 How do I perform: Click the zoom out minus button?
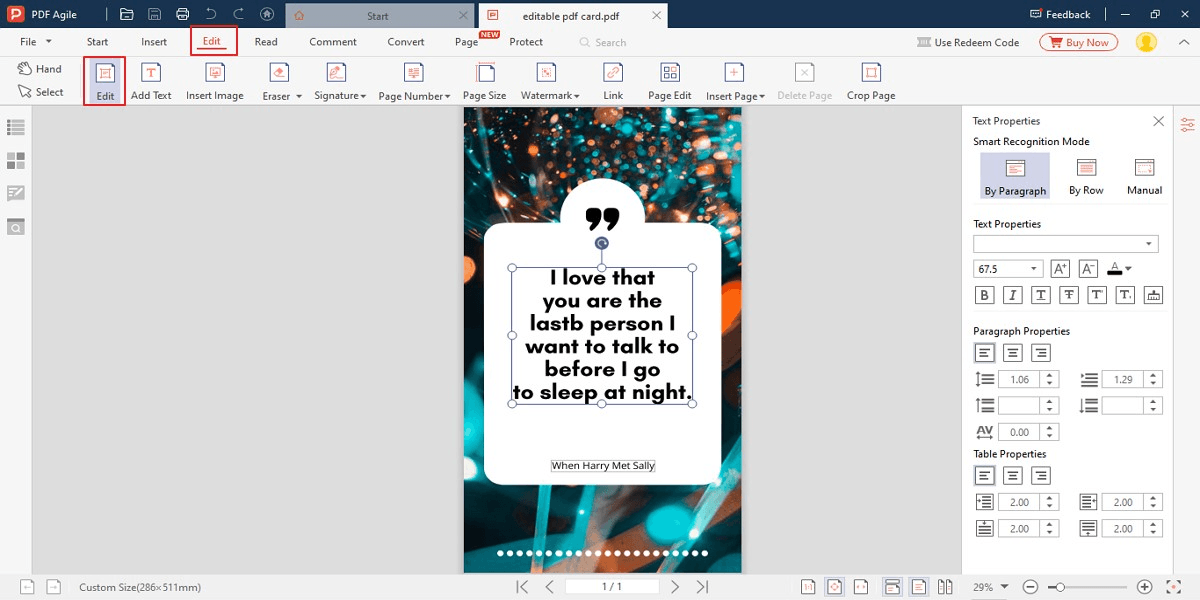(1029, 587)
